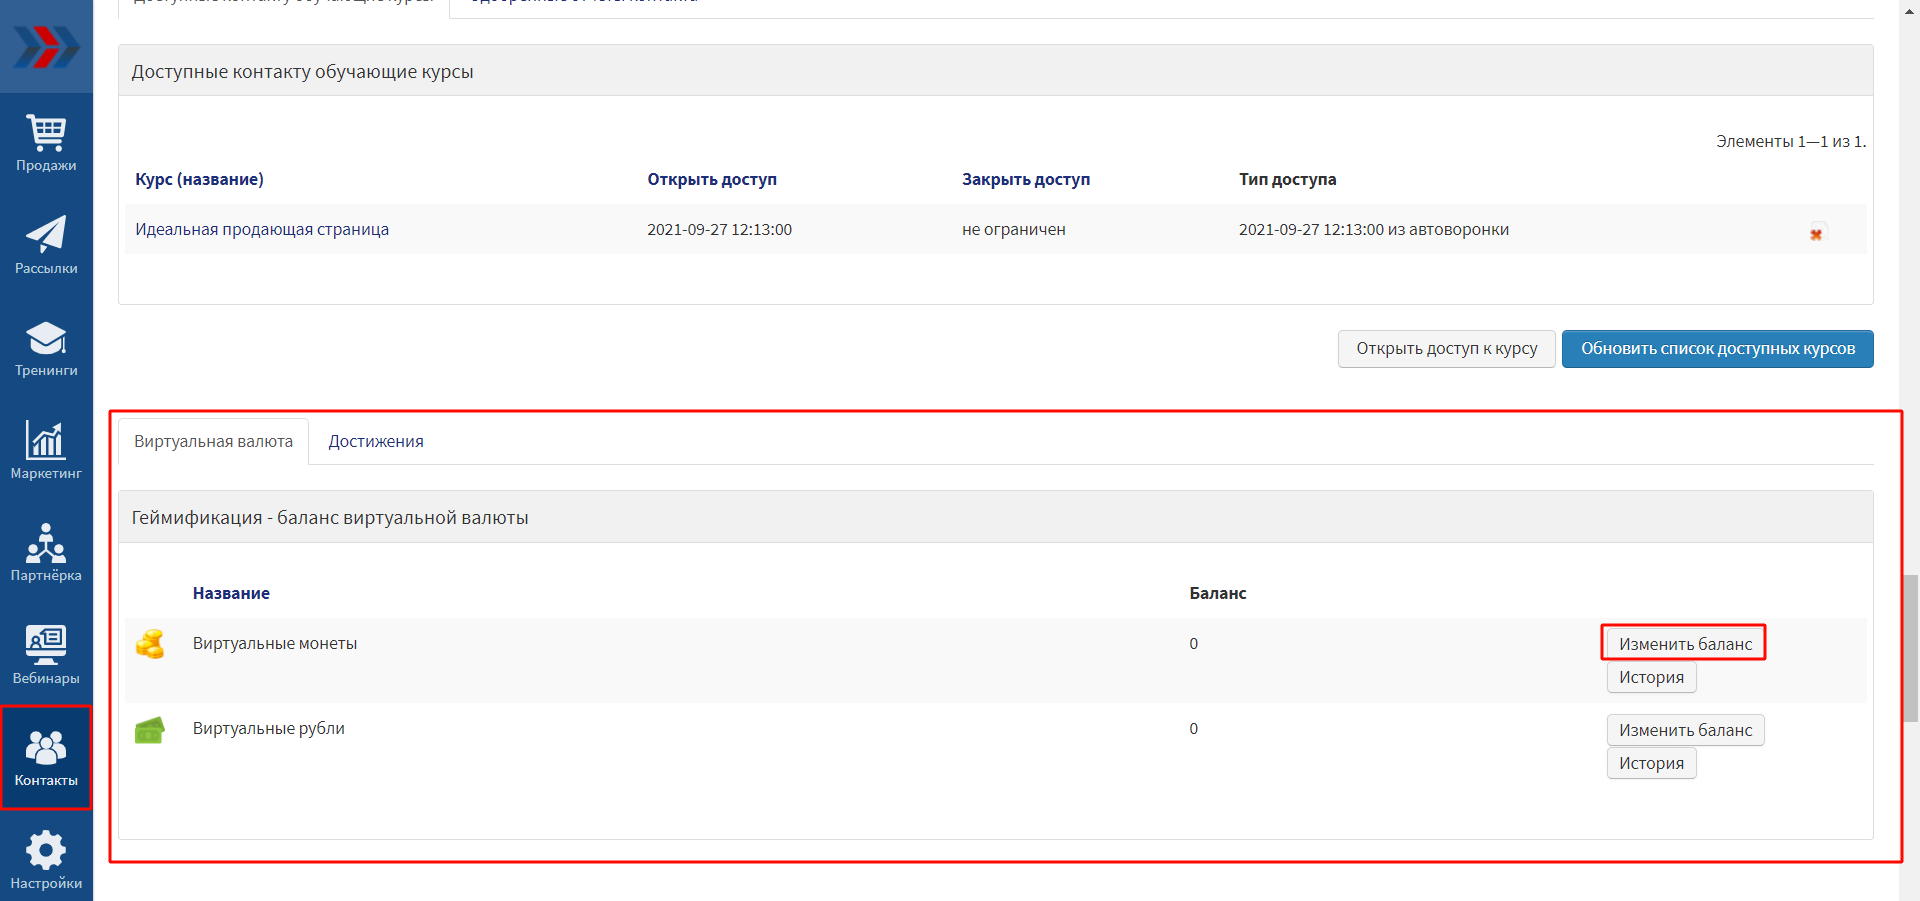
Task: Open the Маркетинг chart section
Action: [x=46, y=450]
